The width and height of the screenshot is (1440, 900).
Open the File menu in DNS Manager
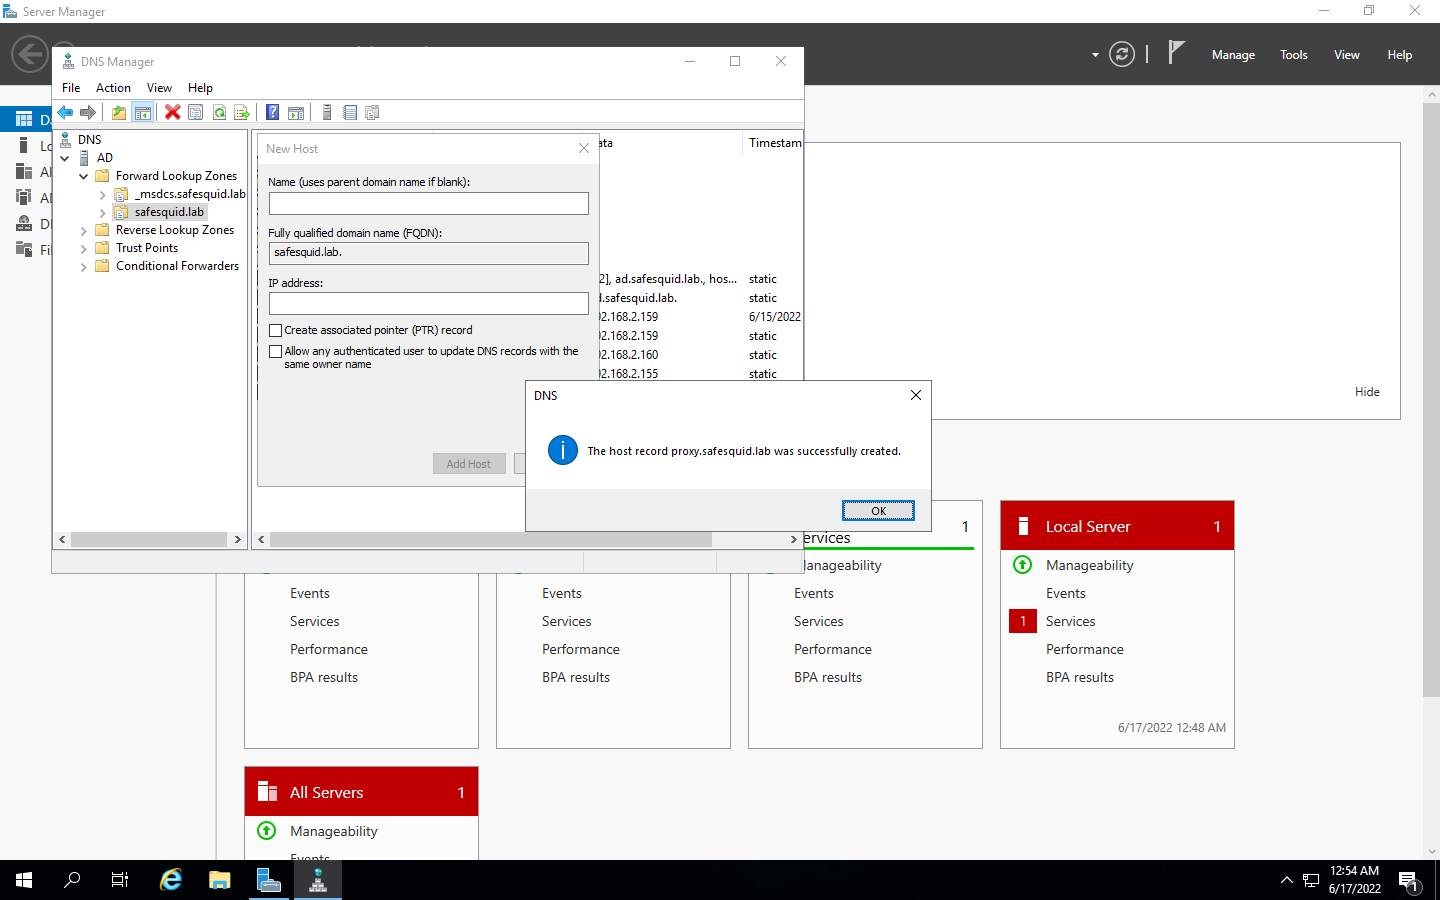point(71,88)
